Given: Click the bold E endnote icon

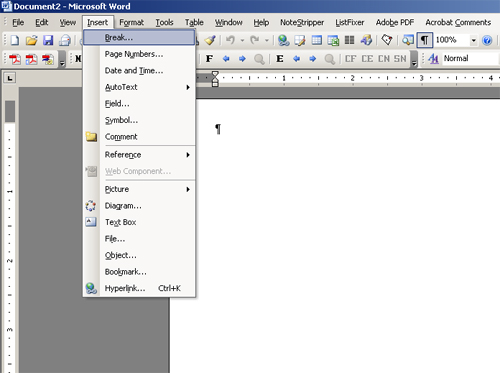Looking at the screenshot, I should click(280, 59).
